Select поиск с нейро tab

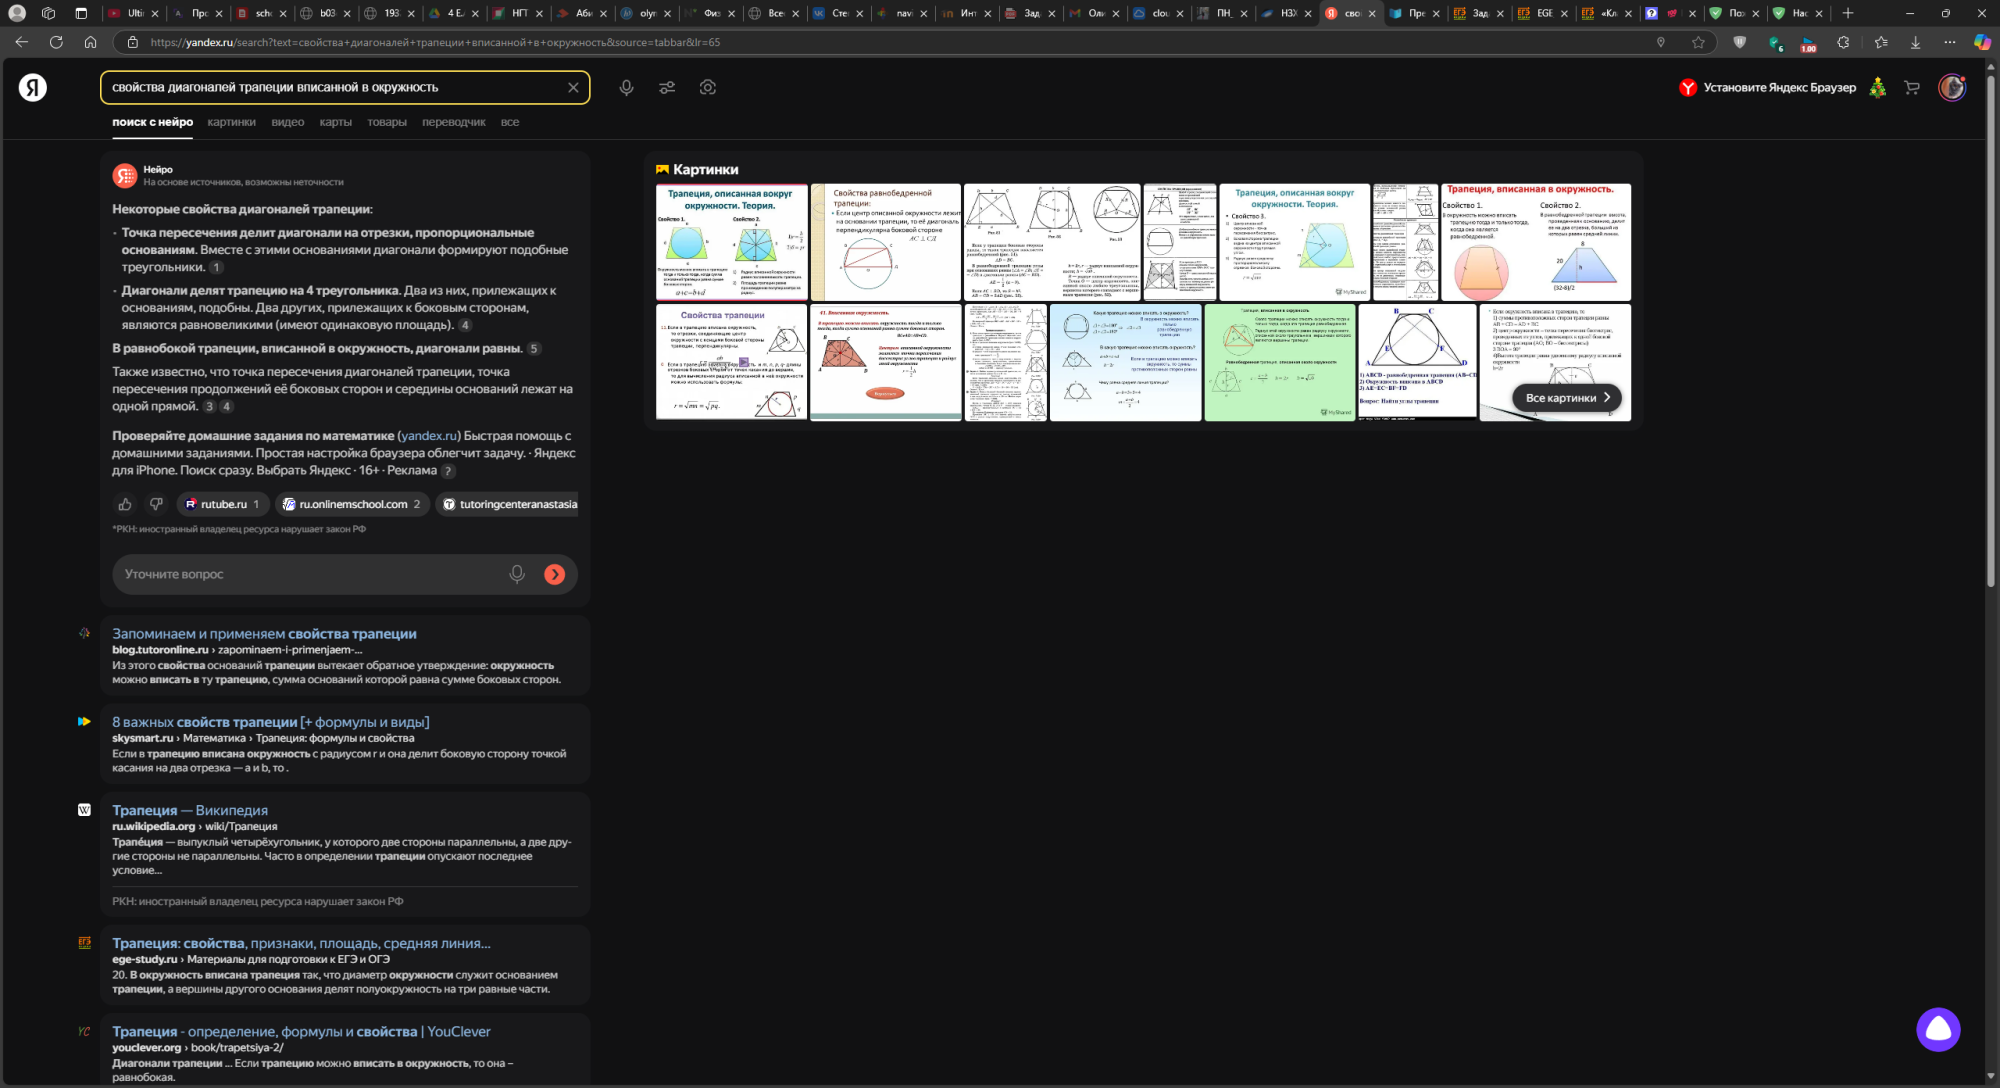coord(153,122)
